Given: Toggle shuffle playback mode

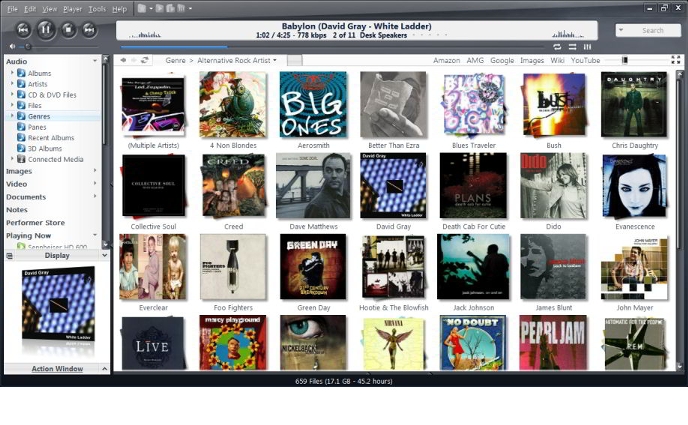Looking at the screenshot, I should point(572,46).
